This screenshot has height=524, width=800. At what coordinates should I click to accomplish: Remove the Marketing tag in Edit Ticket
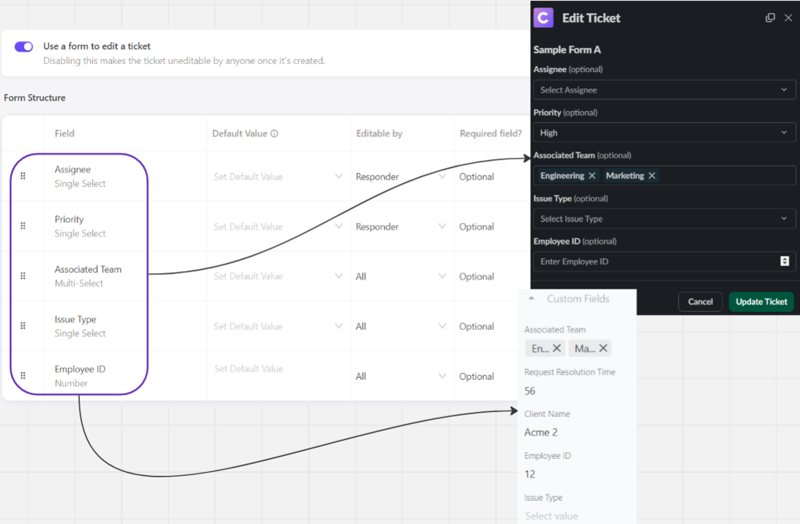[652, 176]
